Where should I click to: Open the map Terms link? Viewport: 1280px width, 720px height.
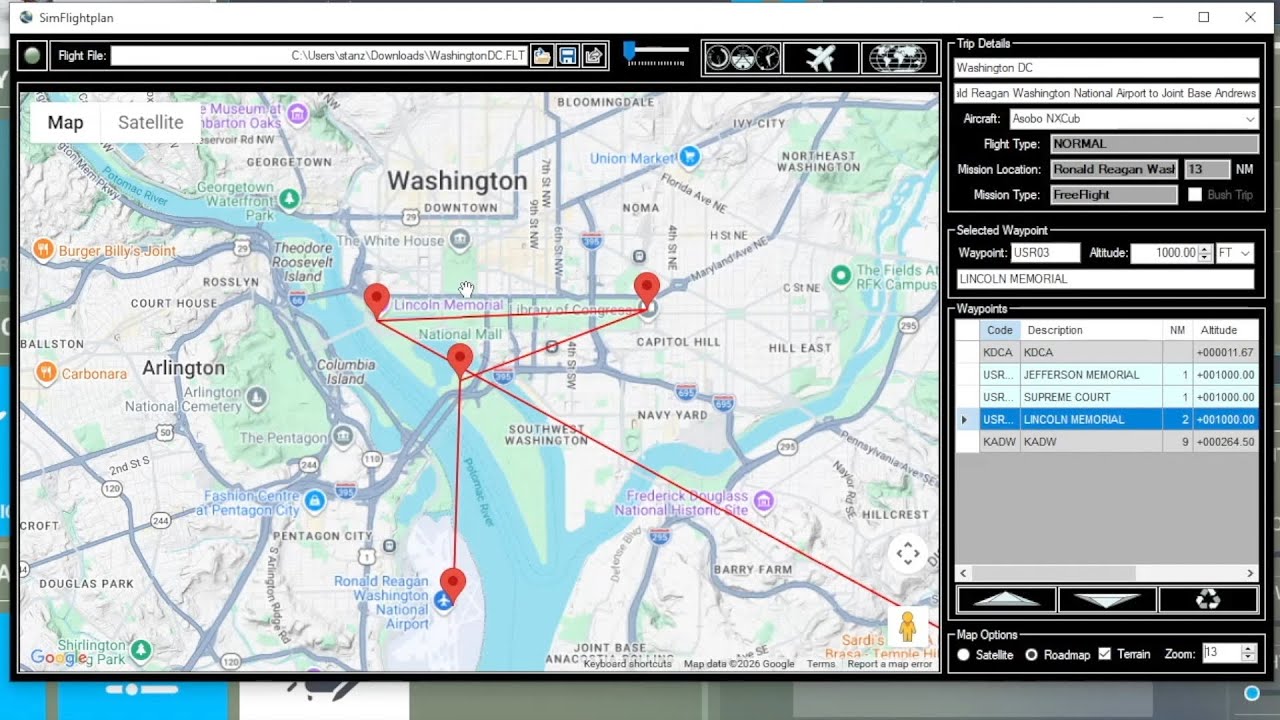coord(821,664)
